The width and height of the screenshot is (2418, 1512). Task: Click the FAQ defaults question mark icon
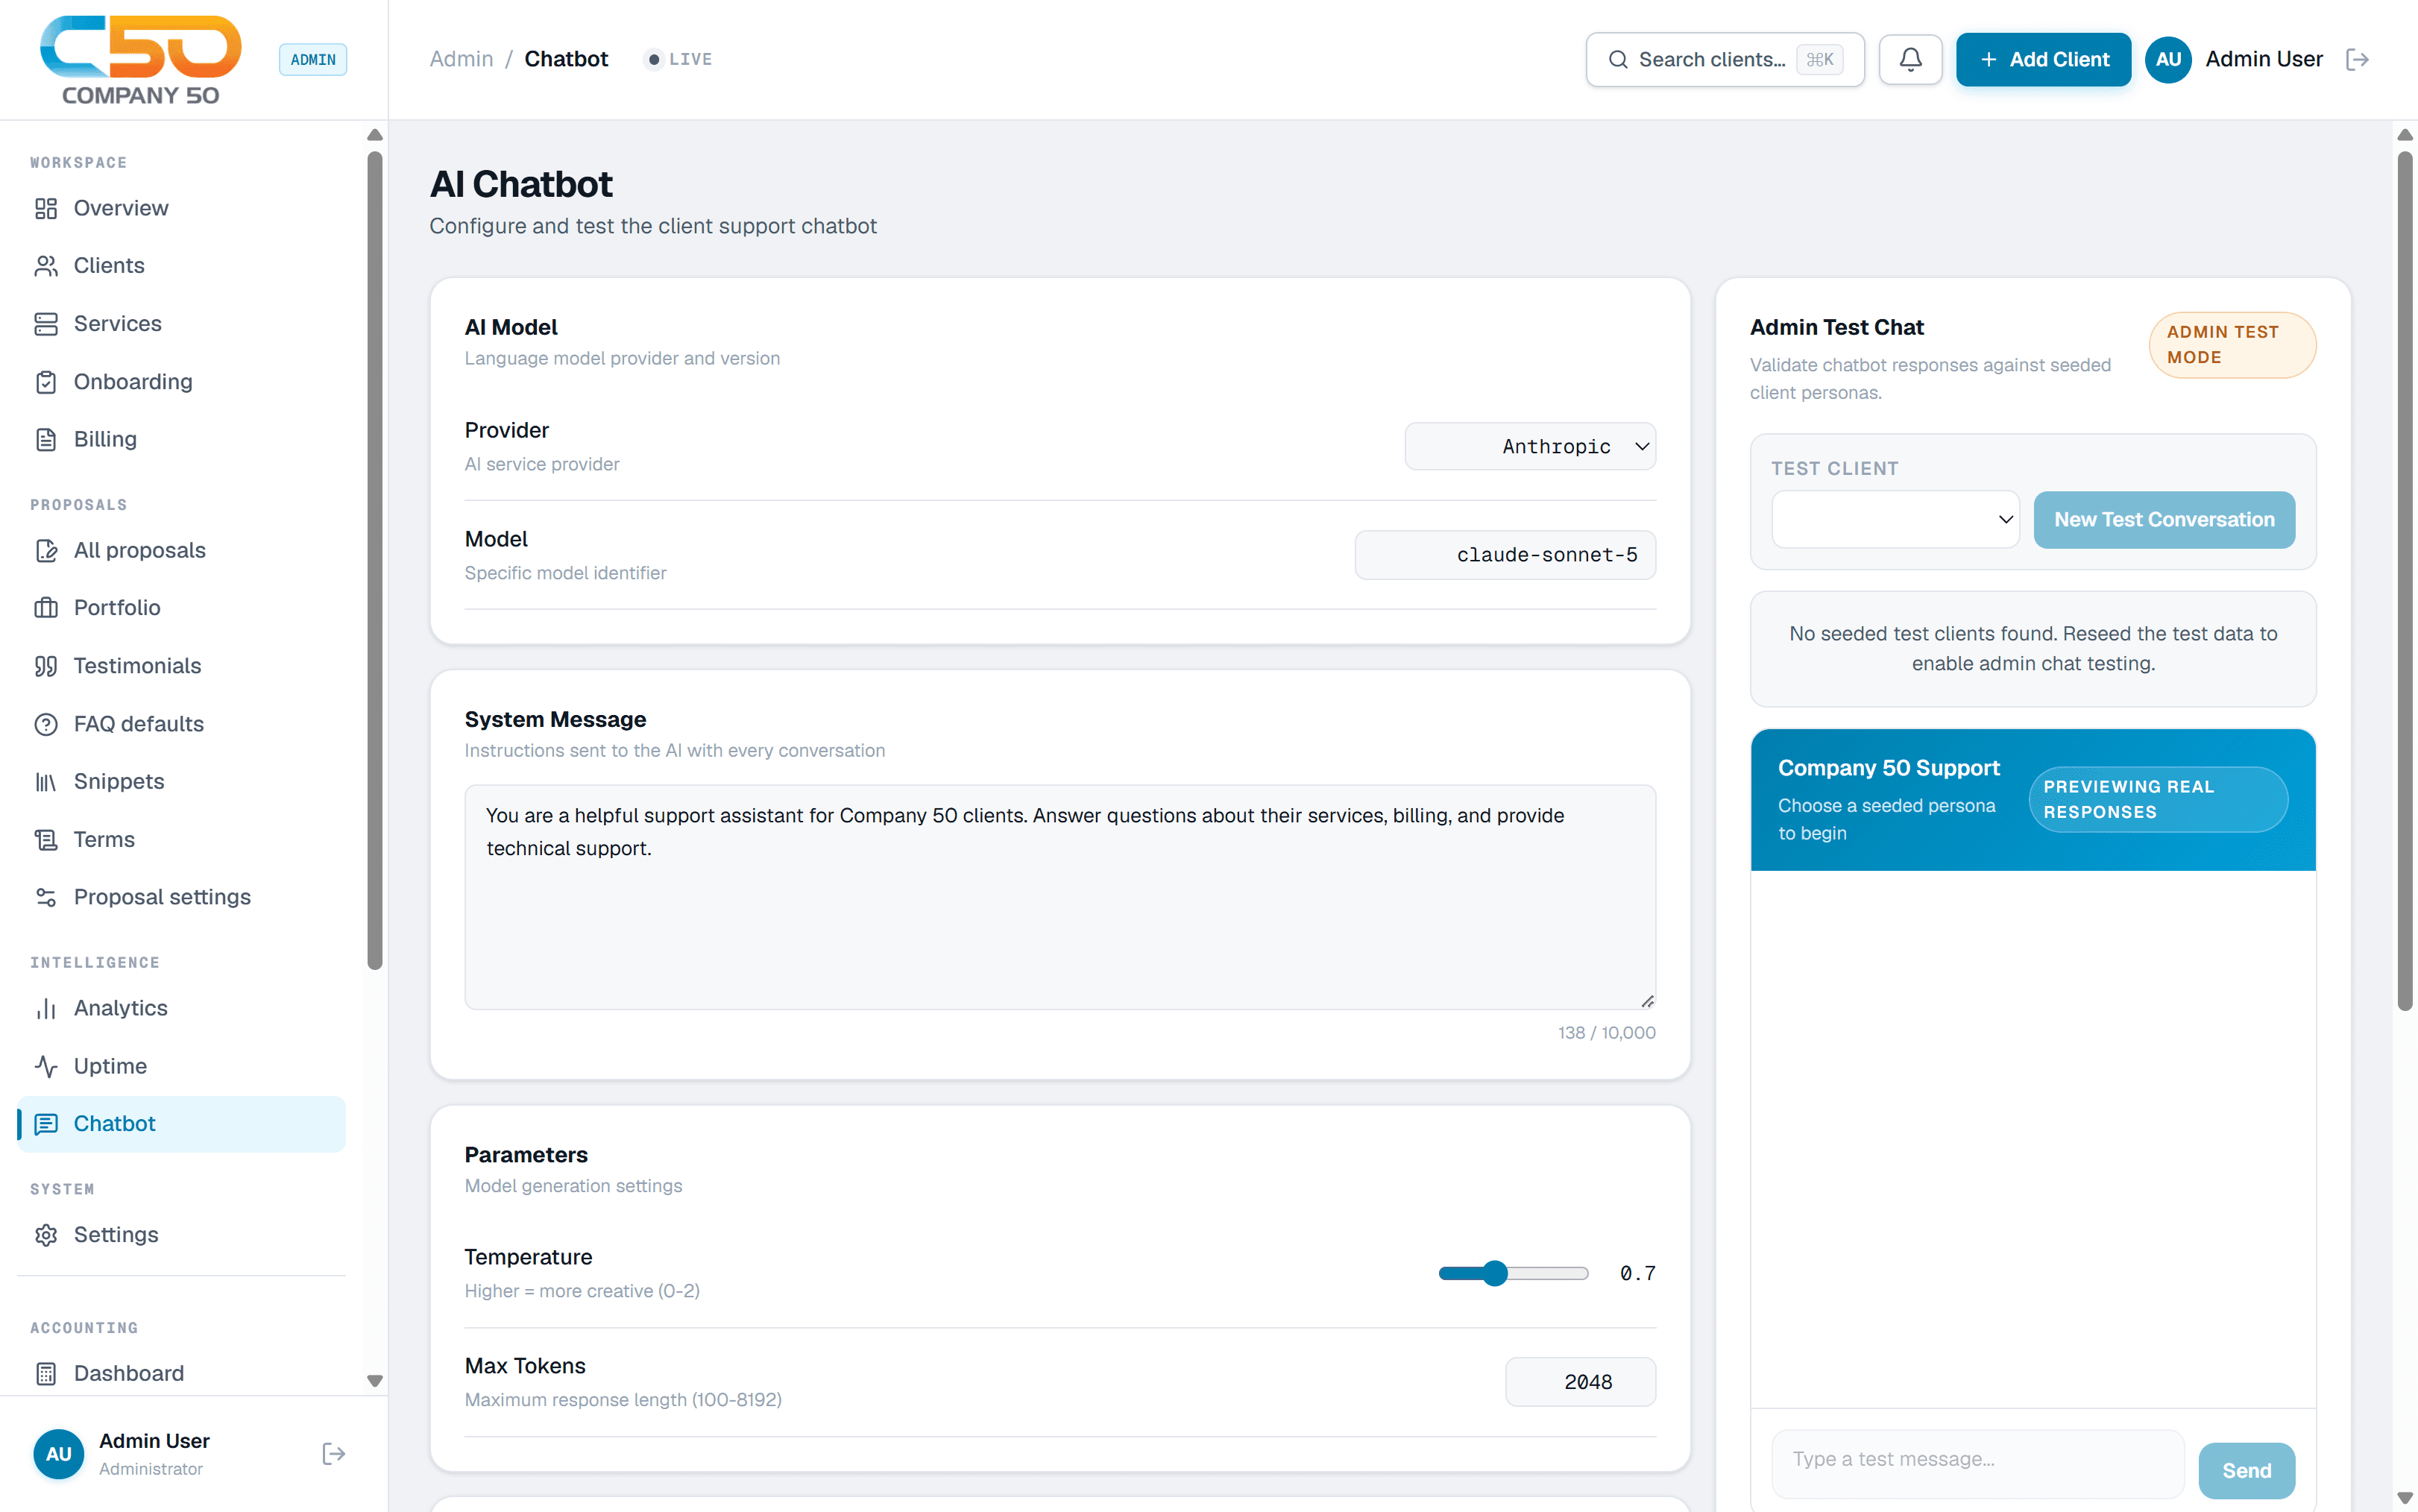(x=46, y=724)
